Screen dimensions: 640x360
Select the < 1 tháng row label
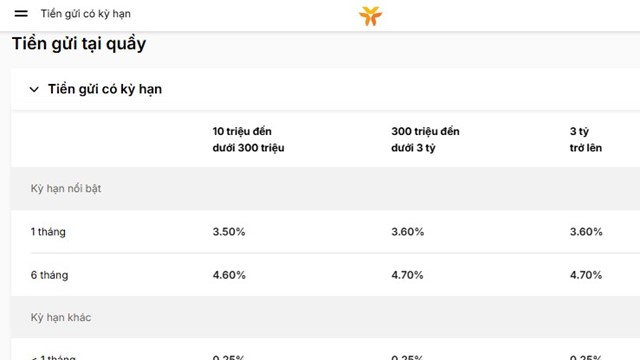coord(53,357)
